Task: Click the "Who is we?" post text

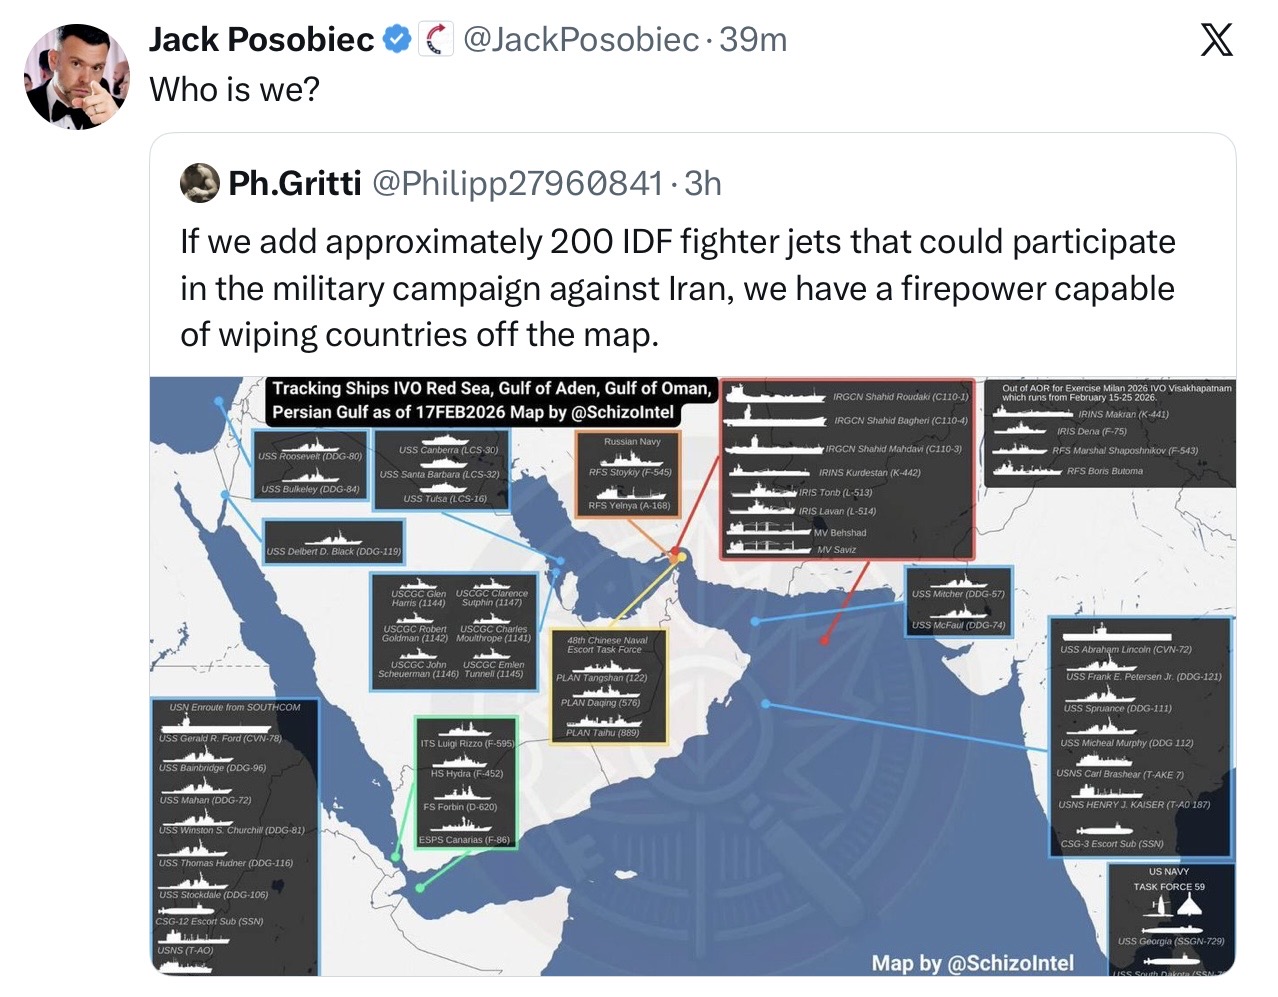Action: tap(235, 89)
